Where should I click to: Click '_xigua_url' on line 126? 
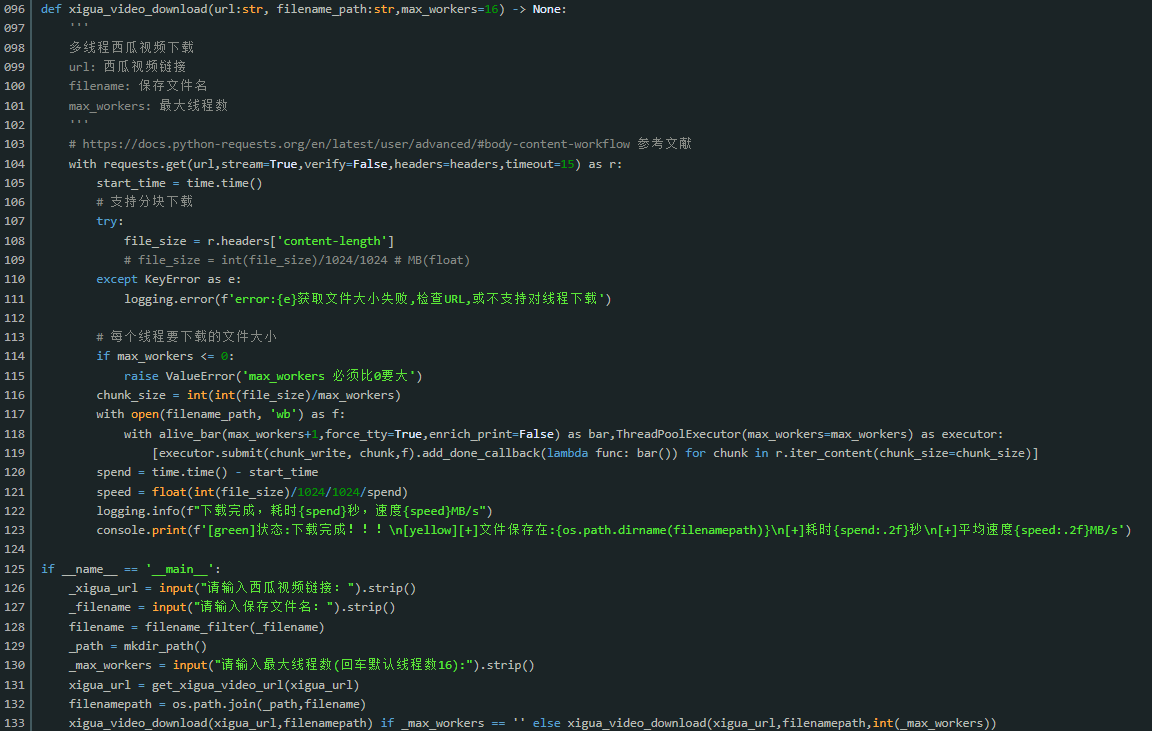(104, 588)
